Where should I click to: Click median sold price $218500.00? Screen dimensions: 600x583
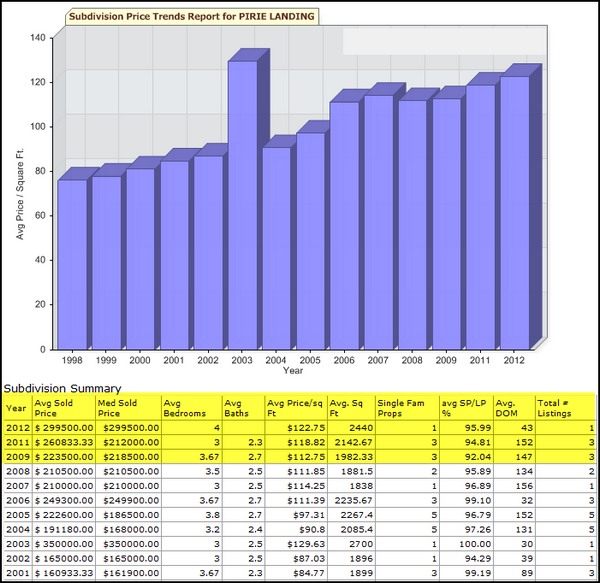point(131,457)
